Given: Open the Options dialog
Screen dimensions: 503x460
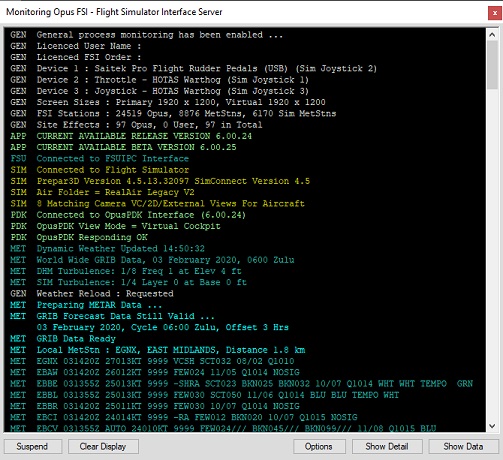Looking at the screenshot, I should 319,446.
